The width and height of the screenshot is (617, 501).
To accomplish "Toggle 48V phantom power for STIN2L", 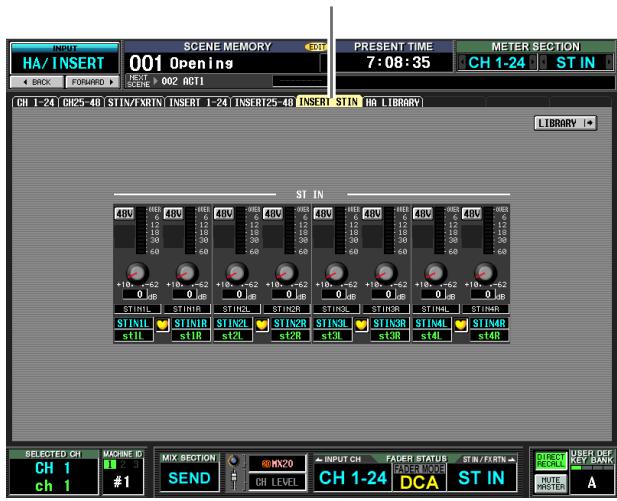I will (224, 214).
